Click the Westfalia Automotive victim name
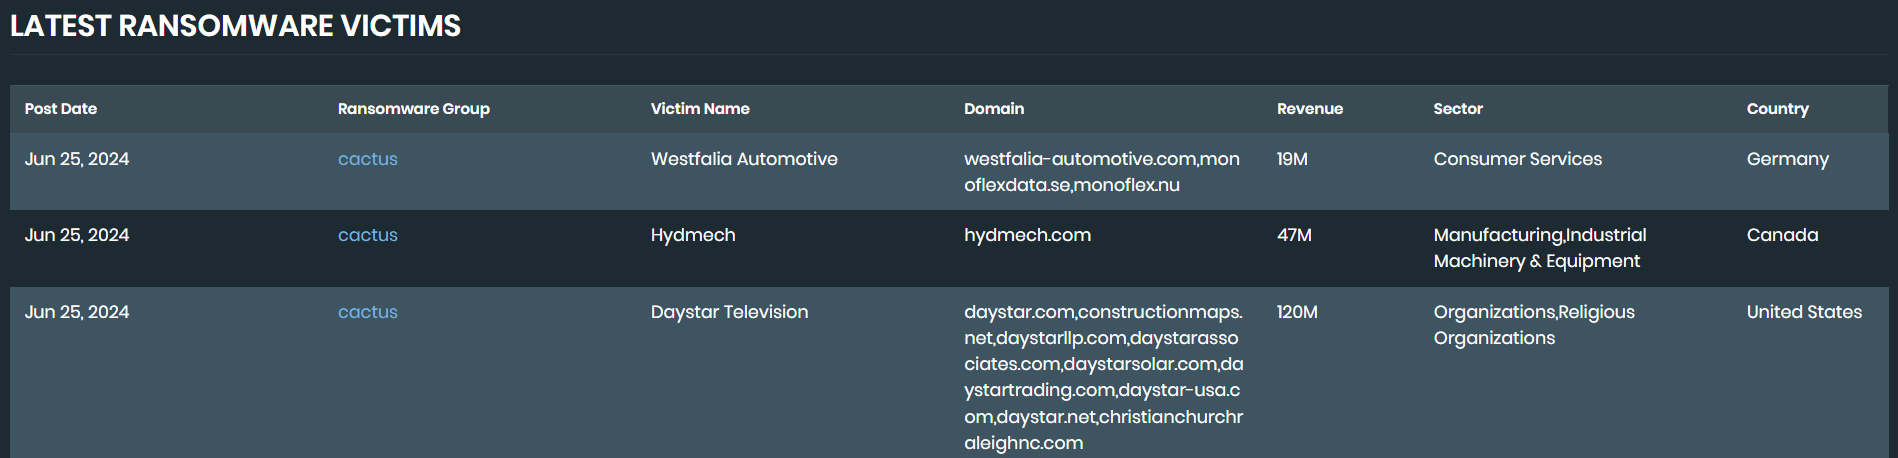 tap(744, 159)
